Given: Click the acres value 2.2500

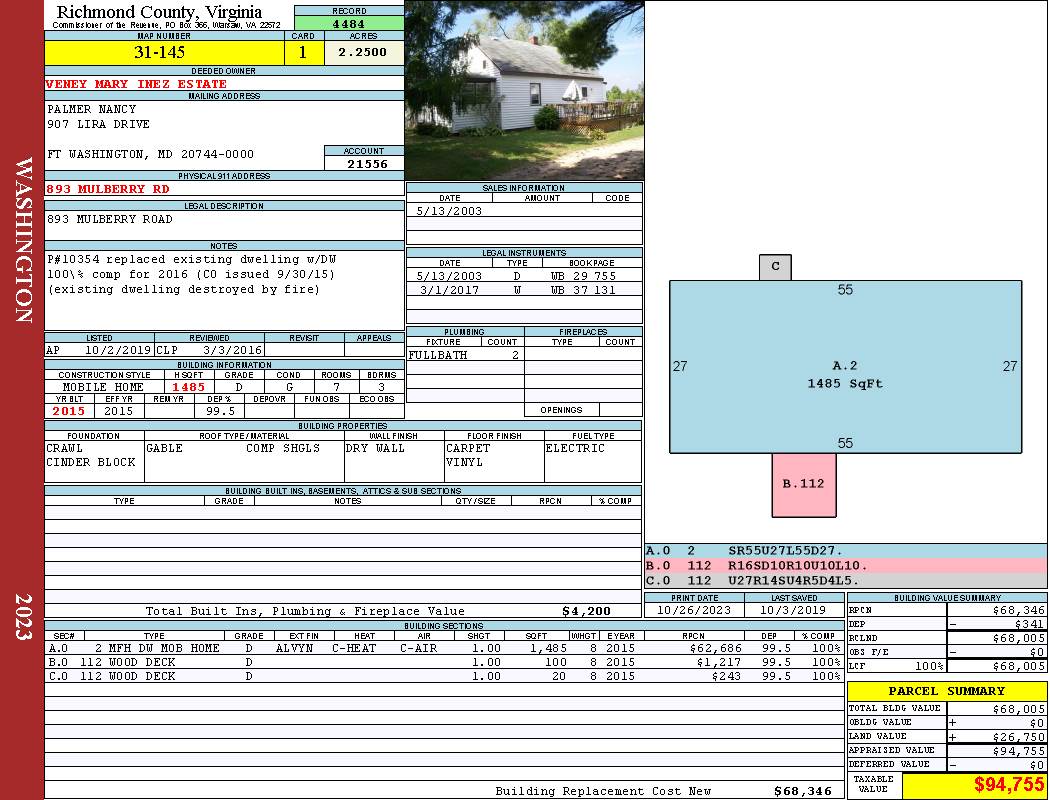Looking at the screenshot, I should (363, 53).
